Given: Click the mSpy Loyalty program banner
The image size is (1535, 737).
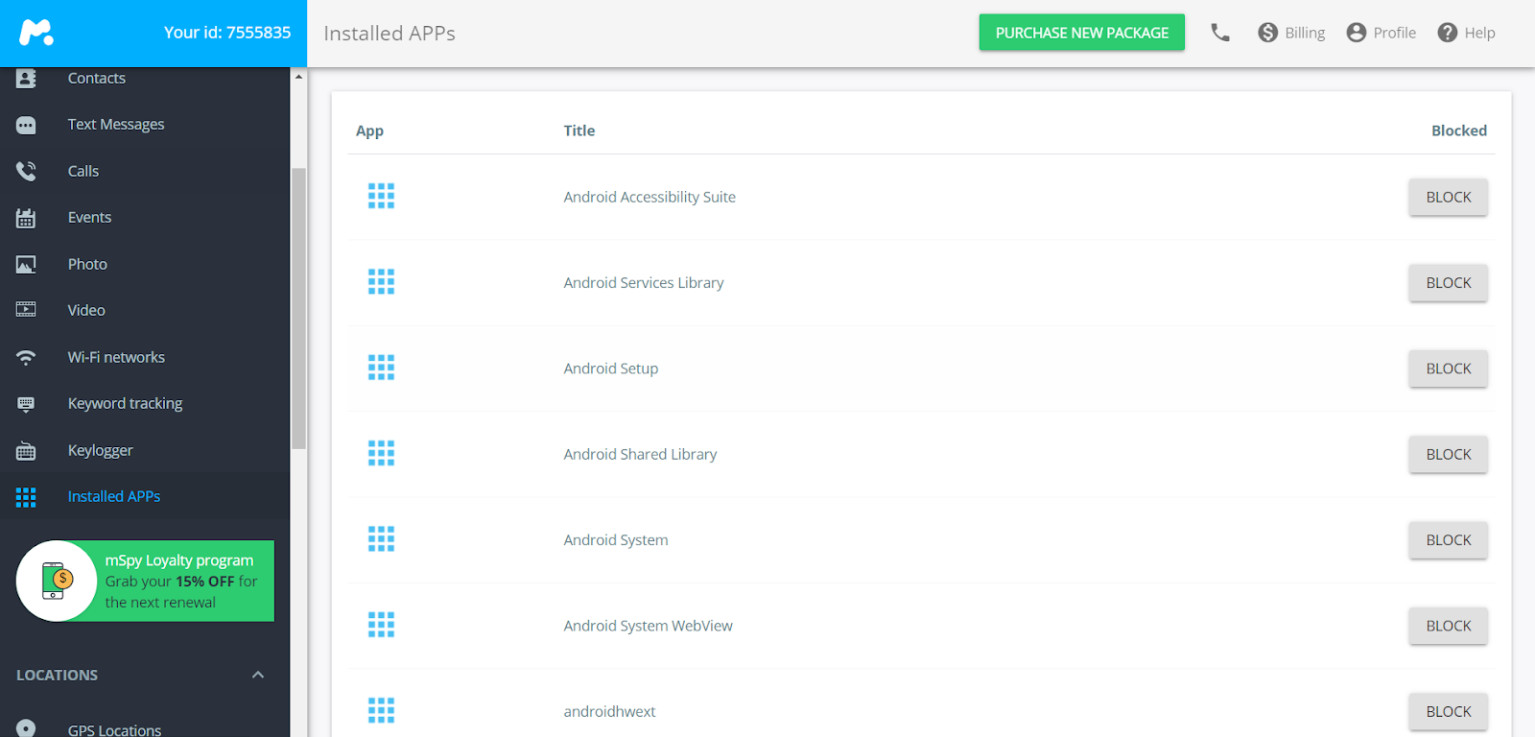Looking at the screenshot, I should coord(145,581).
